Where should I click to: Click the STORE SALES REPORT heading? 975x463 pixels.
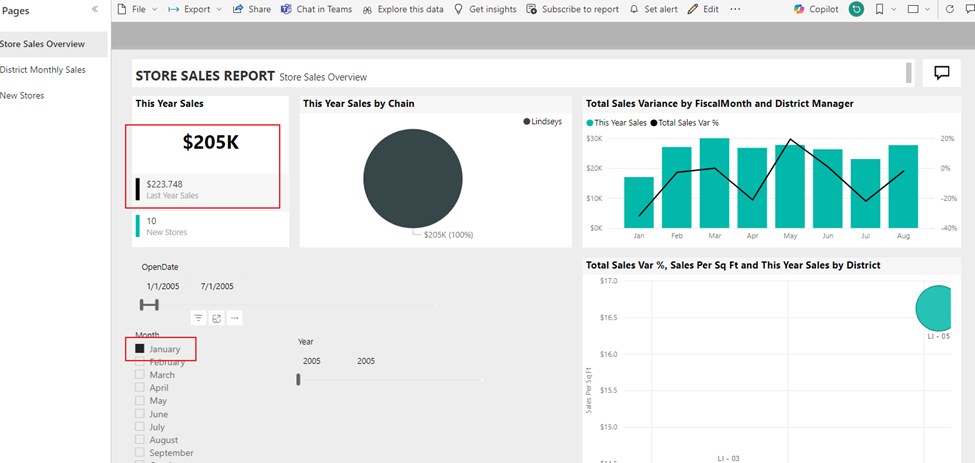205,76
